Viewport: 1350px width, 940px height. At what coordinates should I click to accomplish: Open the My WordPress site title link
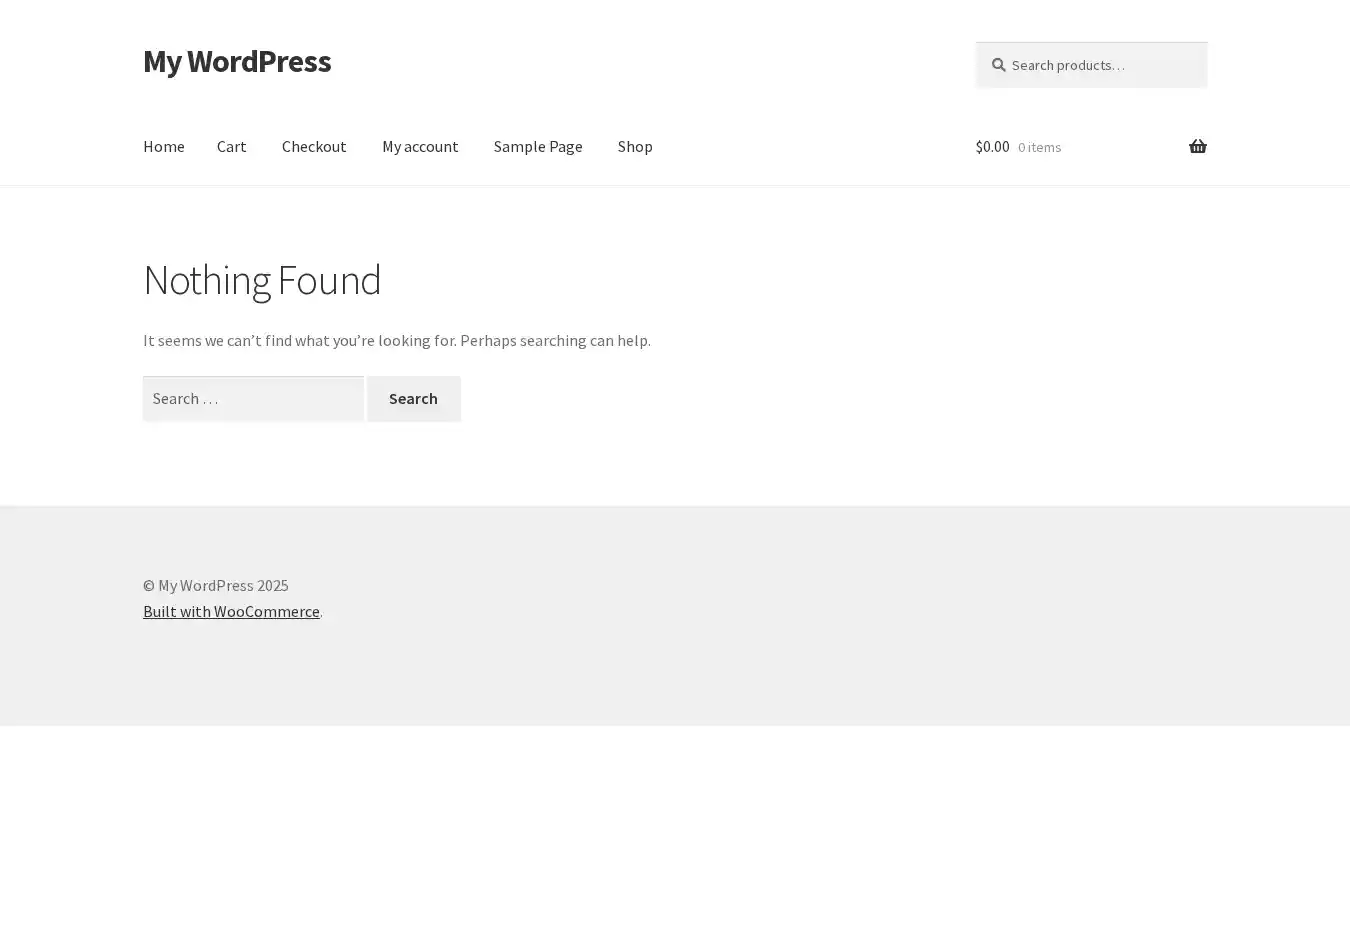click(x=237, y=61)
